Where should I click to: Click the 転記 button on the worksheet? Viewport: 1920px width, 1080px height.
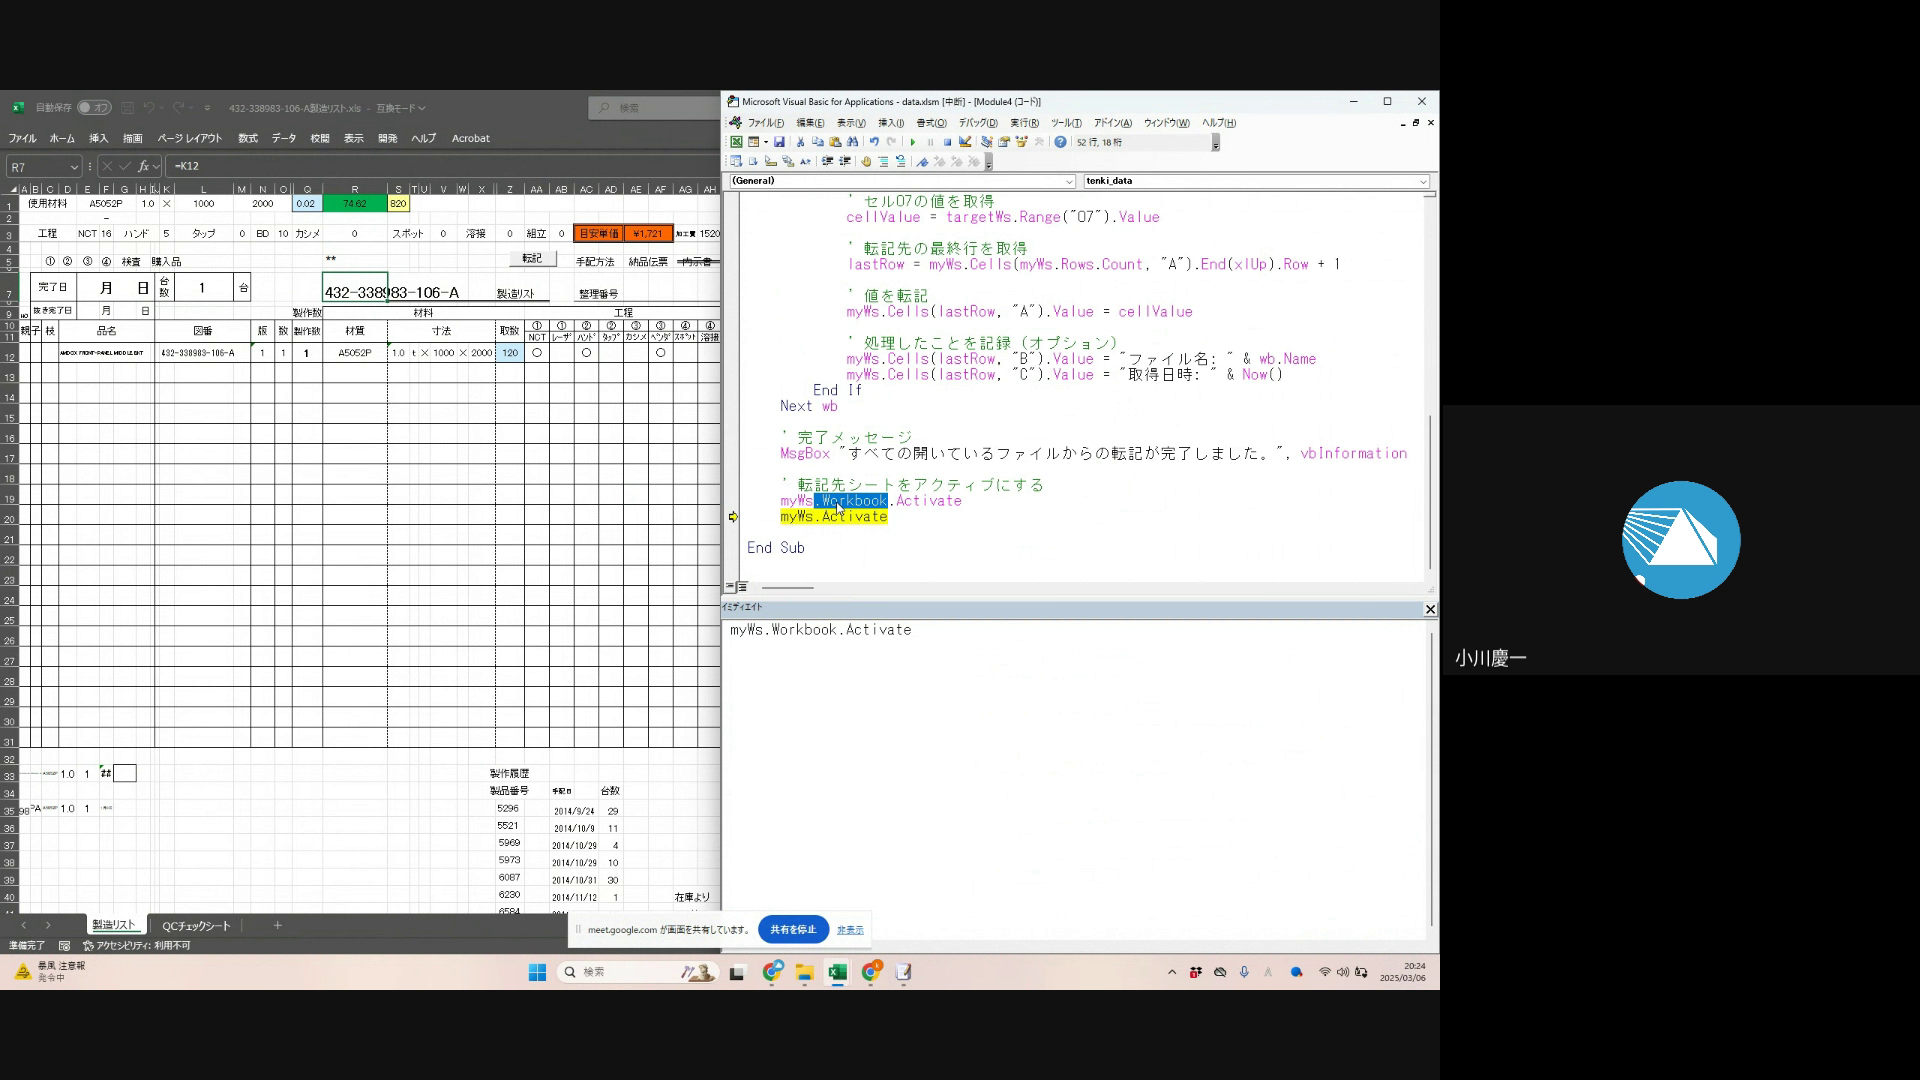(532, 259)
